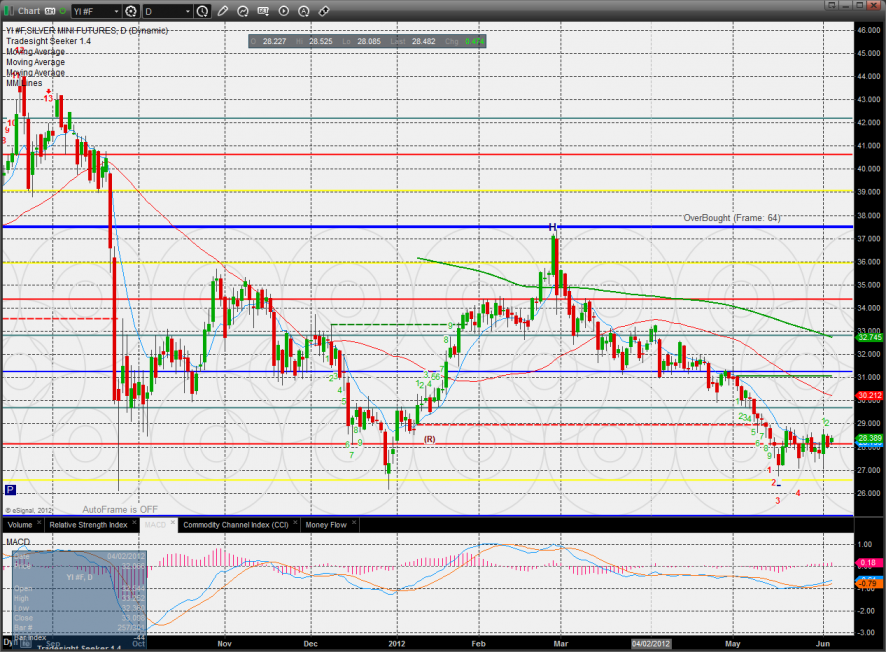Viewport: 886px width, 652px height.
Task: Click the SDI linking icon beside Chart
Action: (x=50, y=11)
